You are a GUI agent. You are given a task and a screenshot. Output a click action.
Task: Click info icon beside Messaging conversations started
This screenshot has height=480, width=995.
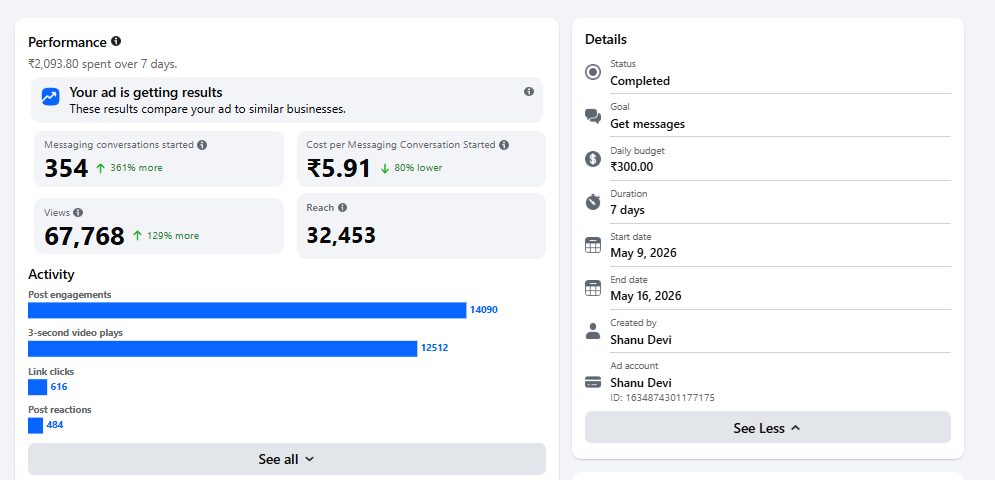(x=202, y=145)
